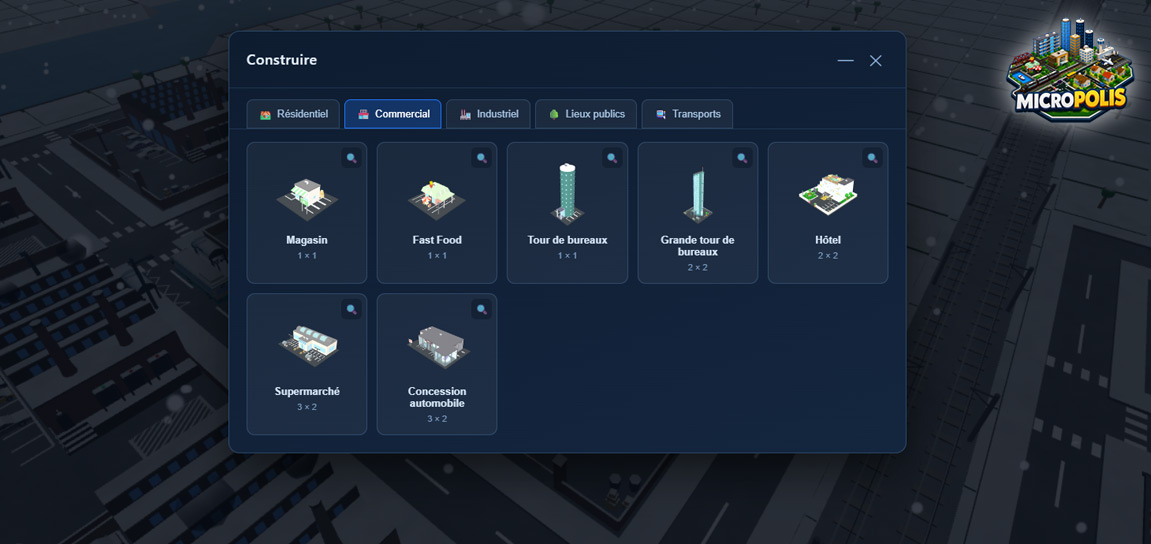Minimize the Construire dialog
This screenshot has height=544, width=1151.
pyautogui.click(x=846, y=60)
